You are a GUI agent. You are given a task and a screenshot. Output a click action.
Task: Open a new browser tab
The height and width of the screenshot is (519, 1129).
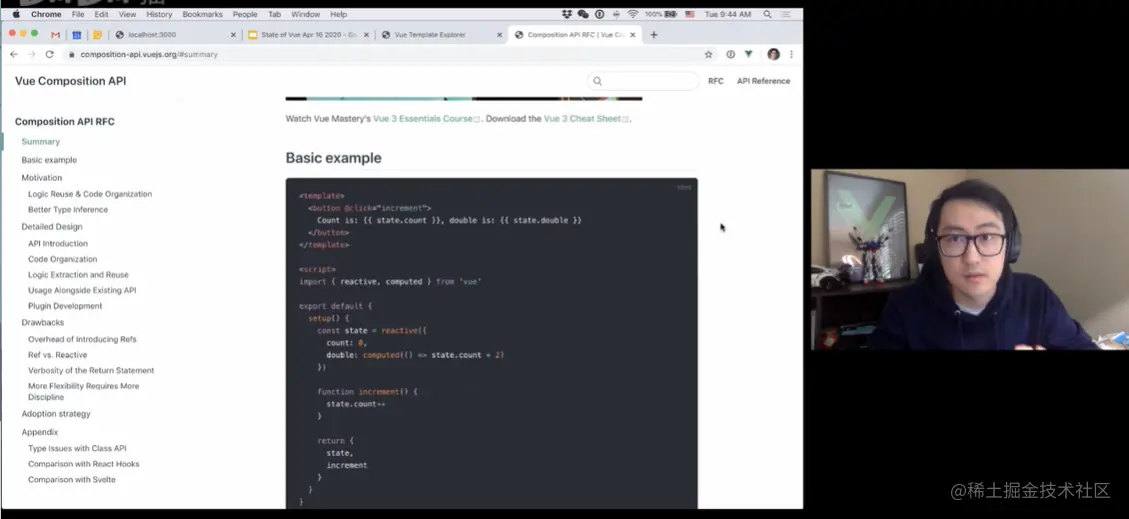click(x=654, y=35)
